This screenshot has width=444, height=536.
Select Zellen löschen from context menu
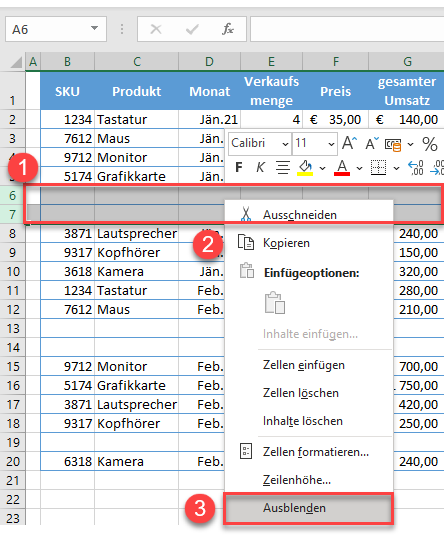click(x=309, y=393)
